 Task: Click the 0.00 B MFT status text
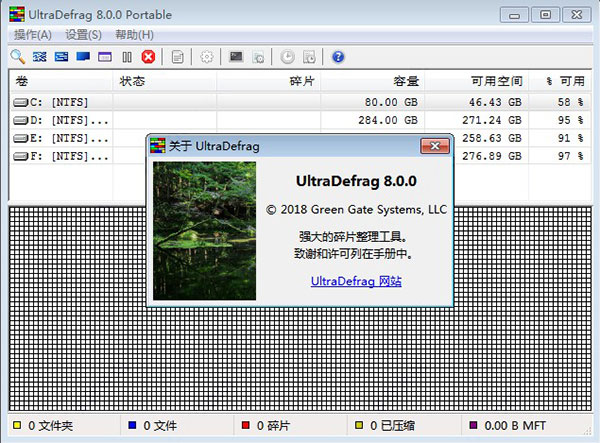click(515, 425)
